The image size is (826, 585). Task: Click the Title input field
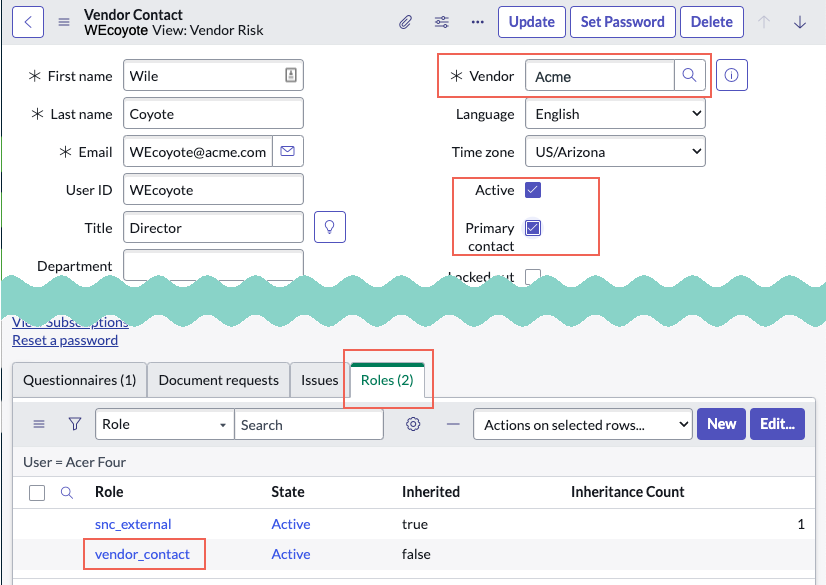213,227
